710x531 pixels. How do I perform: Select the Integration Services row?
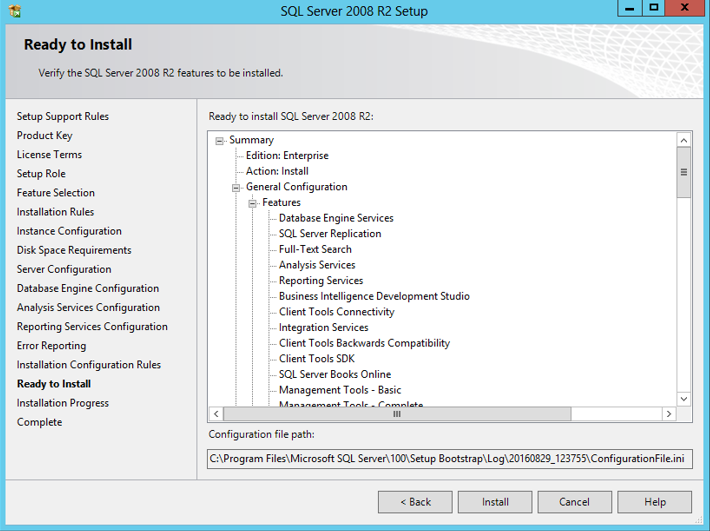(323, 327)
